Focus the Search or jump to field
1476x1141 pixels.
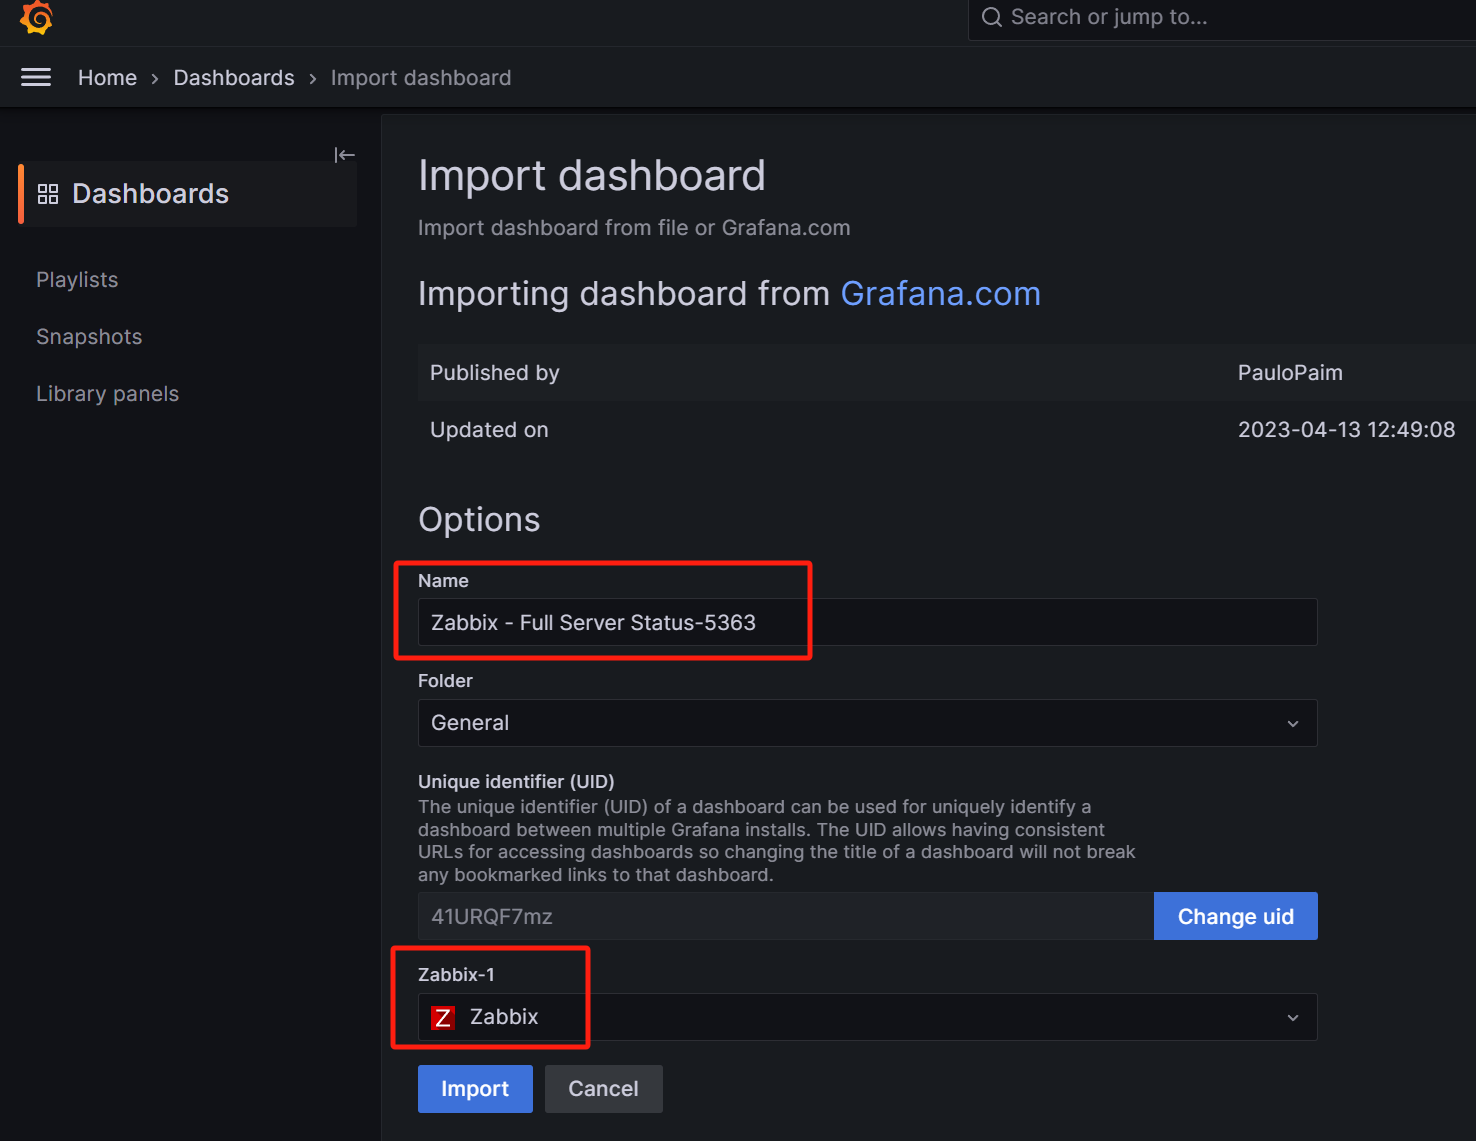(1222, 18)
